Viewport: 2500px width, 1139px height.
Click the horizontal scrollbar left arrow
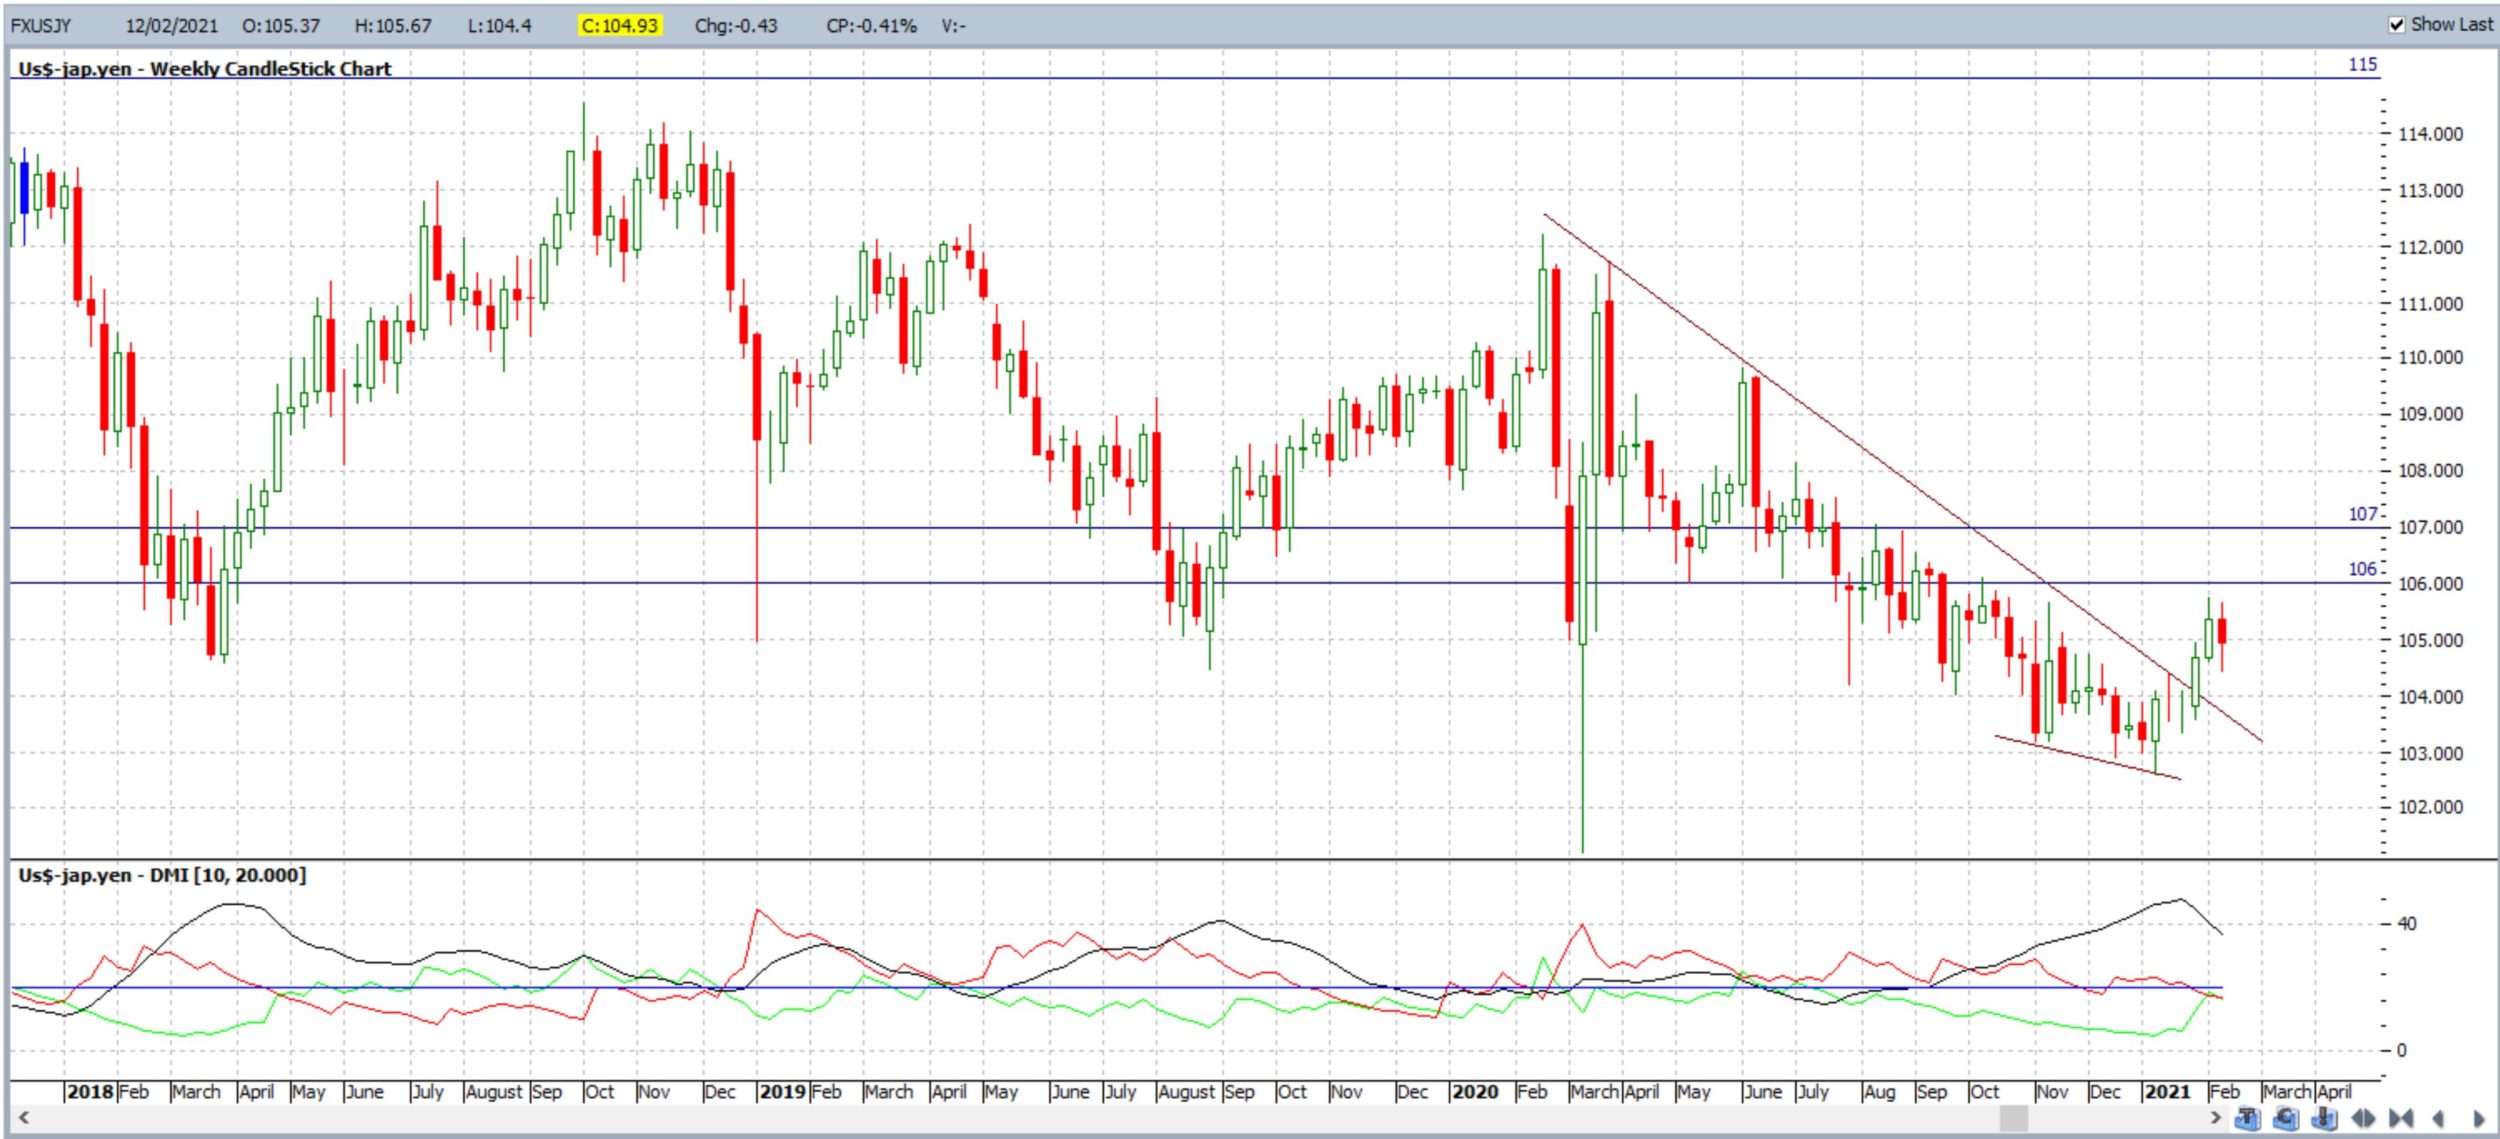click(x=23, y=1118)
